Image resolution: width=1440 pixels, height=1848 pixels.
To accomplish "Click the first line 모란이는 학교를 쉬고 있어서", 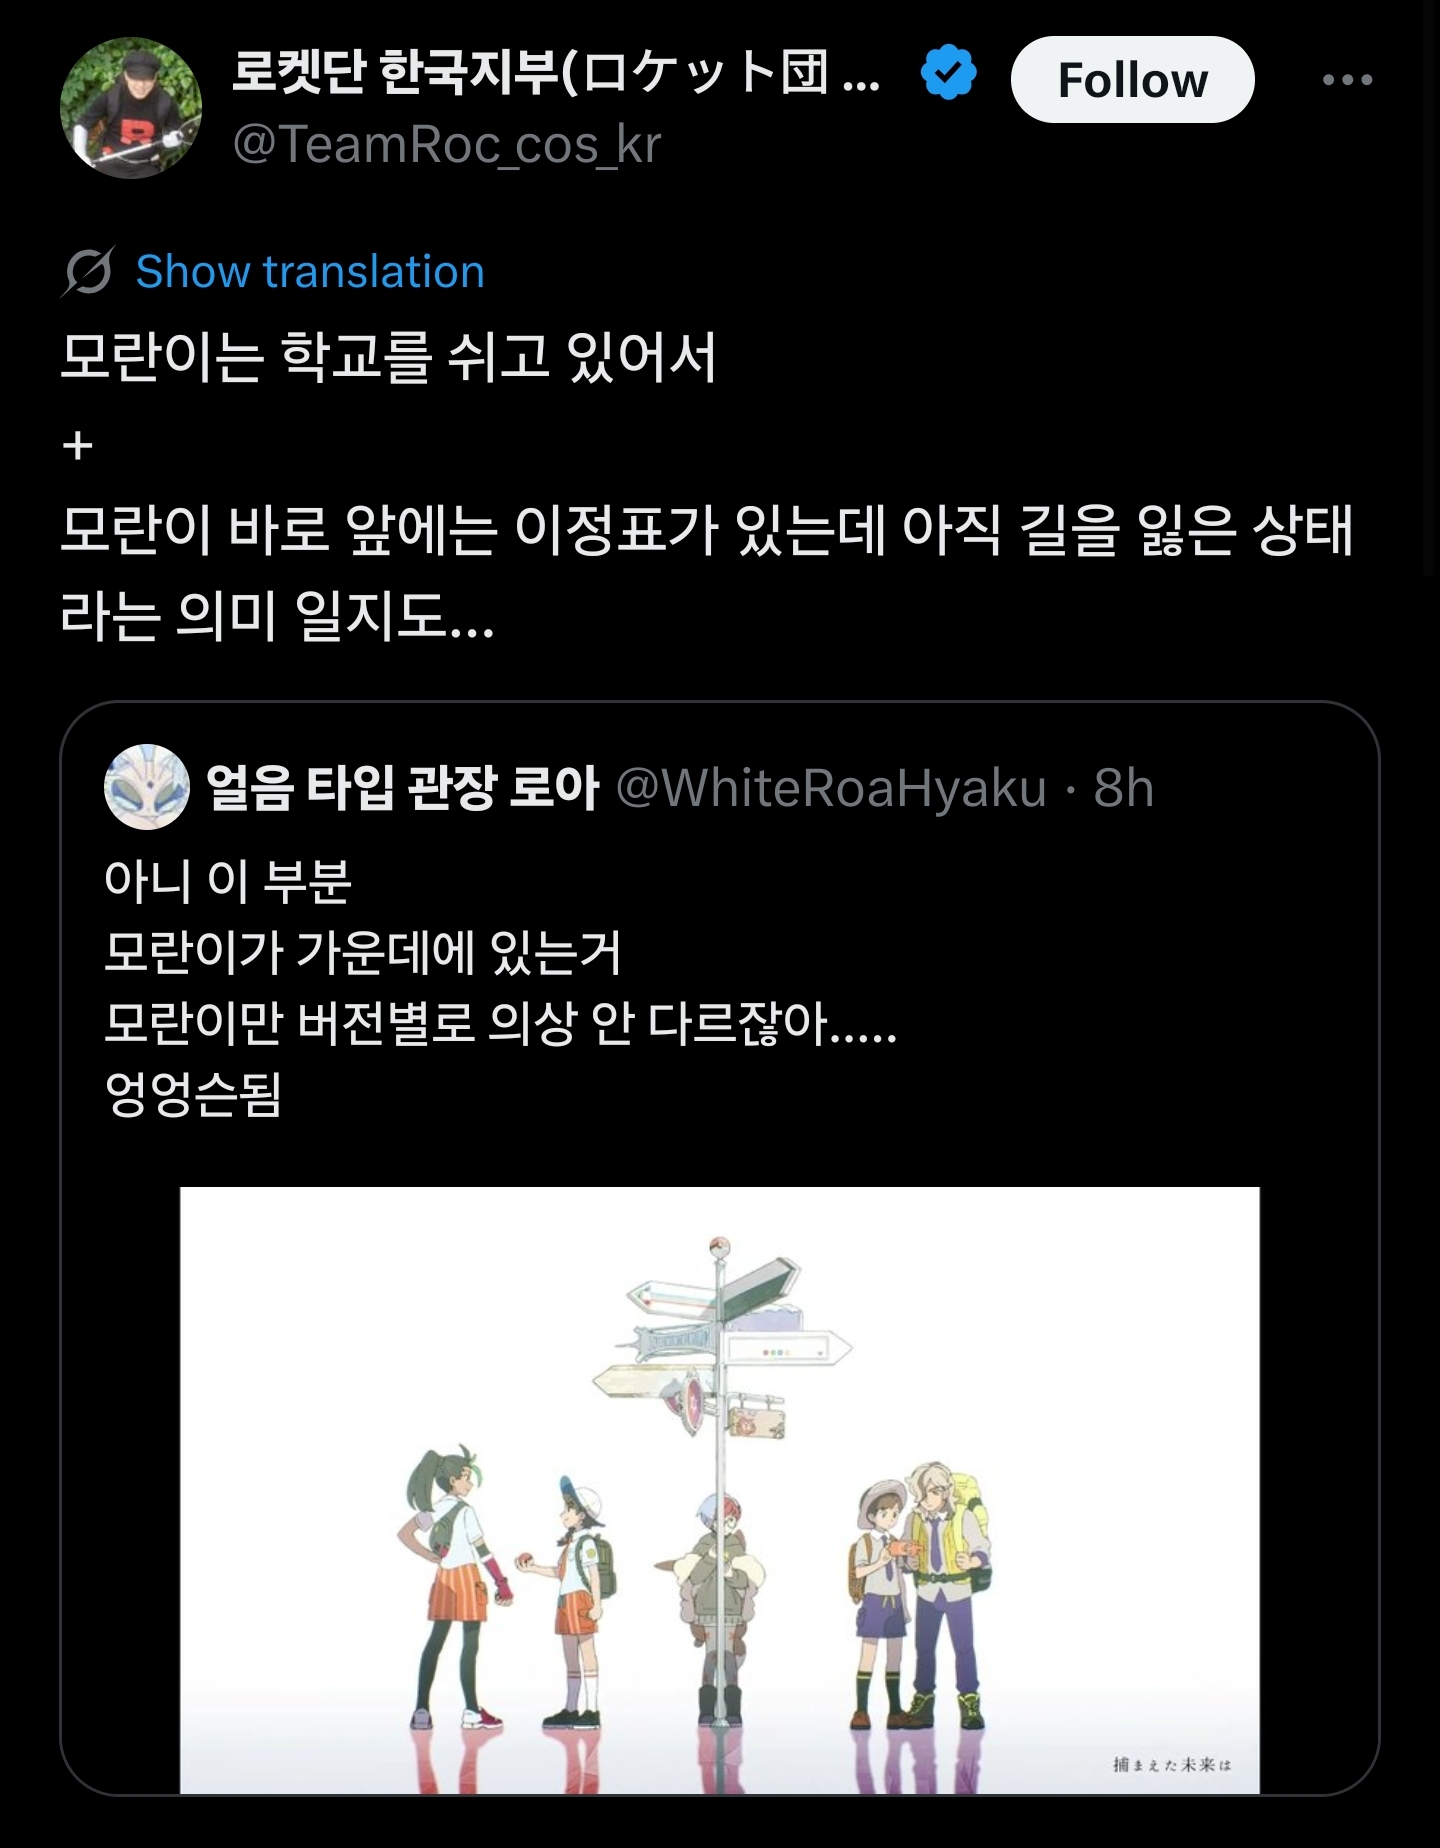I will click(x=388, y=357).
